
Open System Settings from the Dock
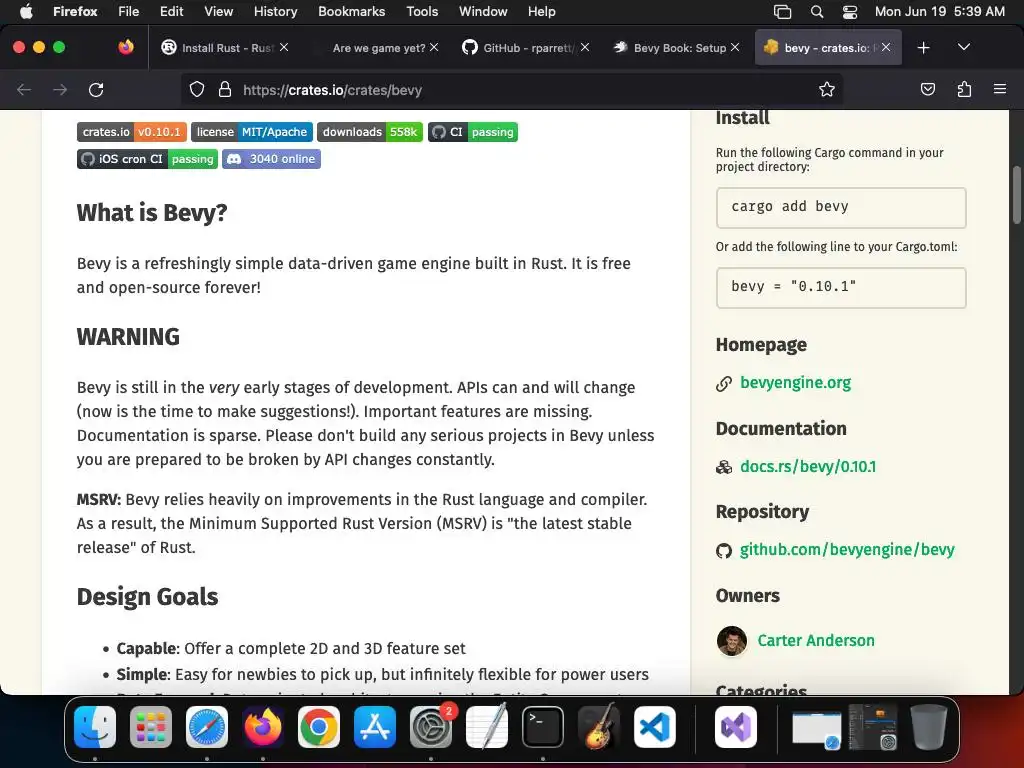click(x=430, y=727)
